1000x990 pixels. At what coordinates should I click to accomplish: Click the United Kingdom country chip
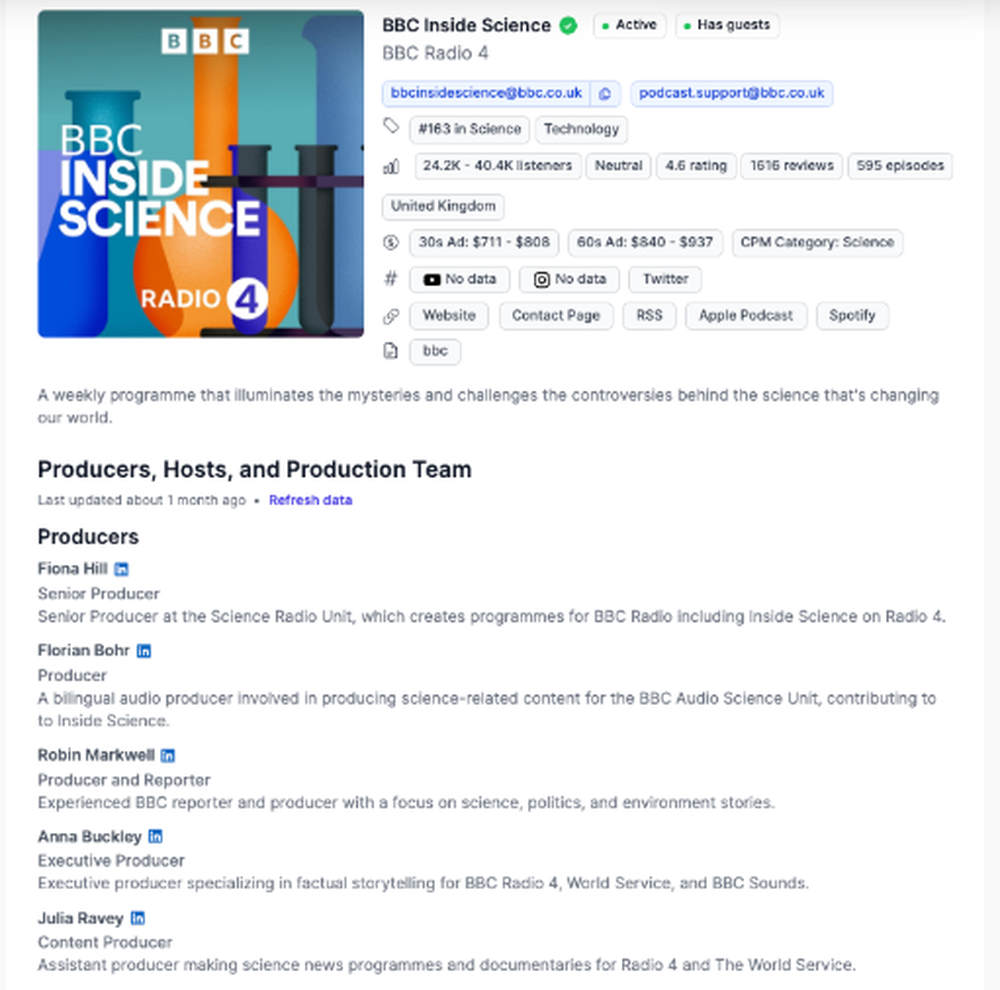443,207
